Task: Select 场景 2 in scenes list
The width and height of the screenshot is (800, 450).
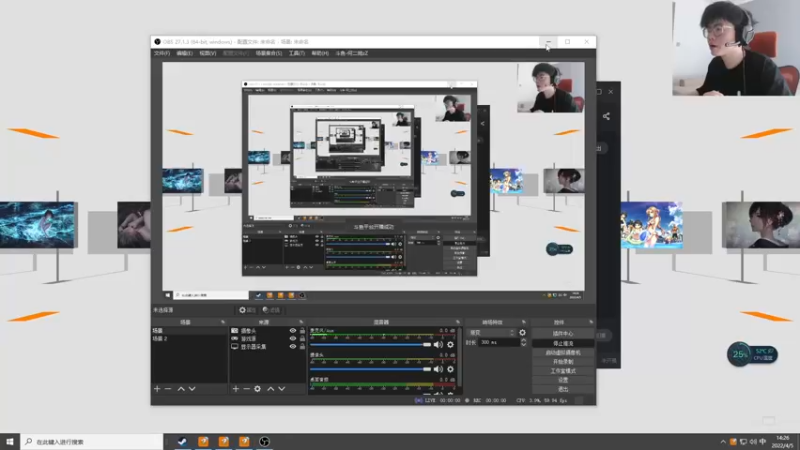Action: 189,339
